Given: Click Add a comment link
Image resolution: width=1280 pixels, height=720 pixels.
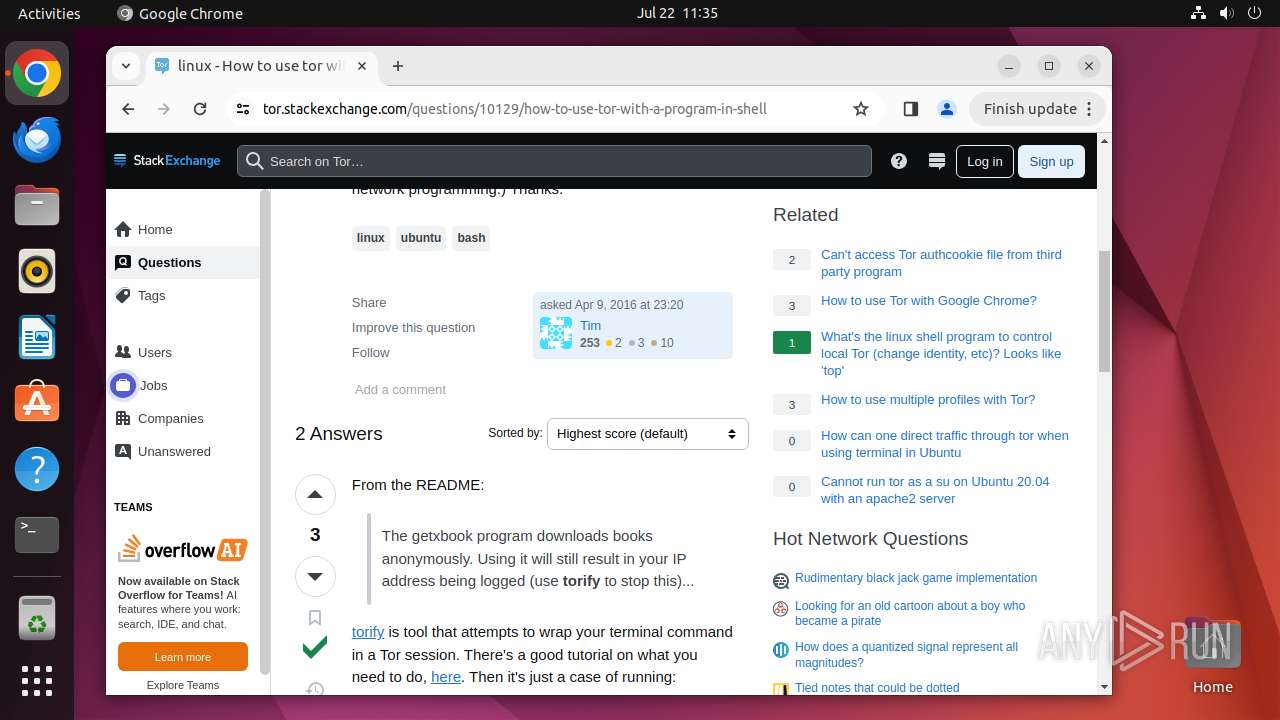Looking at the screenshot, I should 400,389.
